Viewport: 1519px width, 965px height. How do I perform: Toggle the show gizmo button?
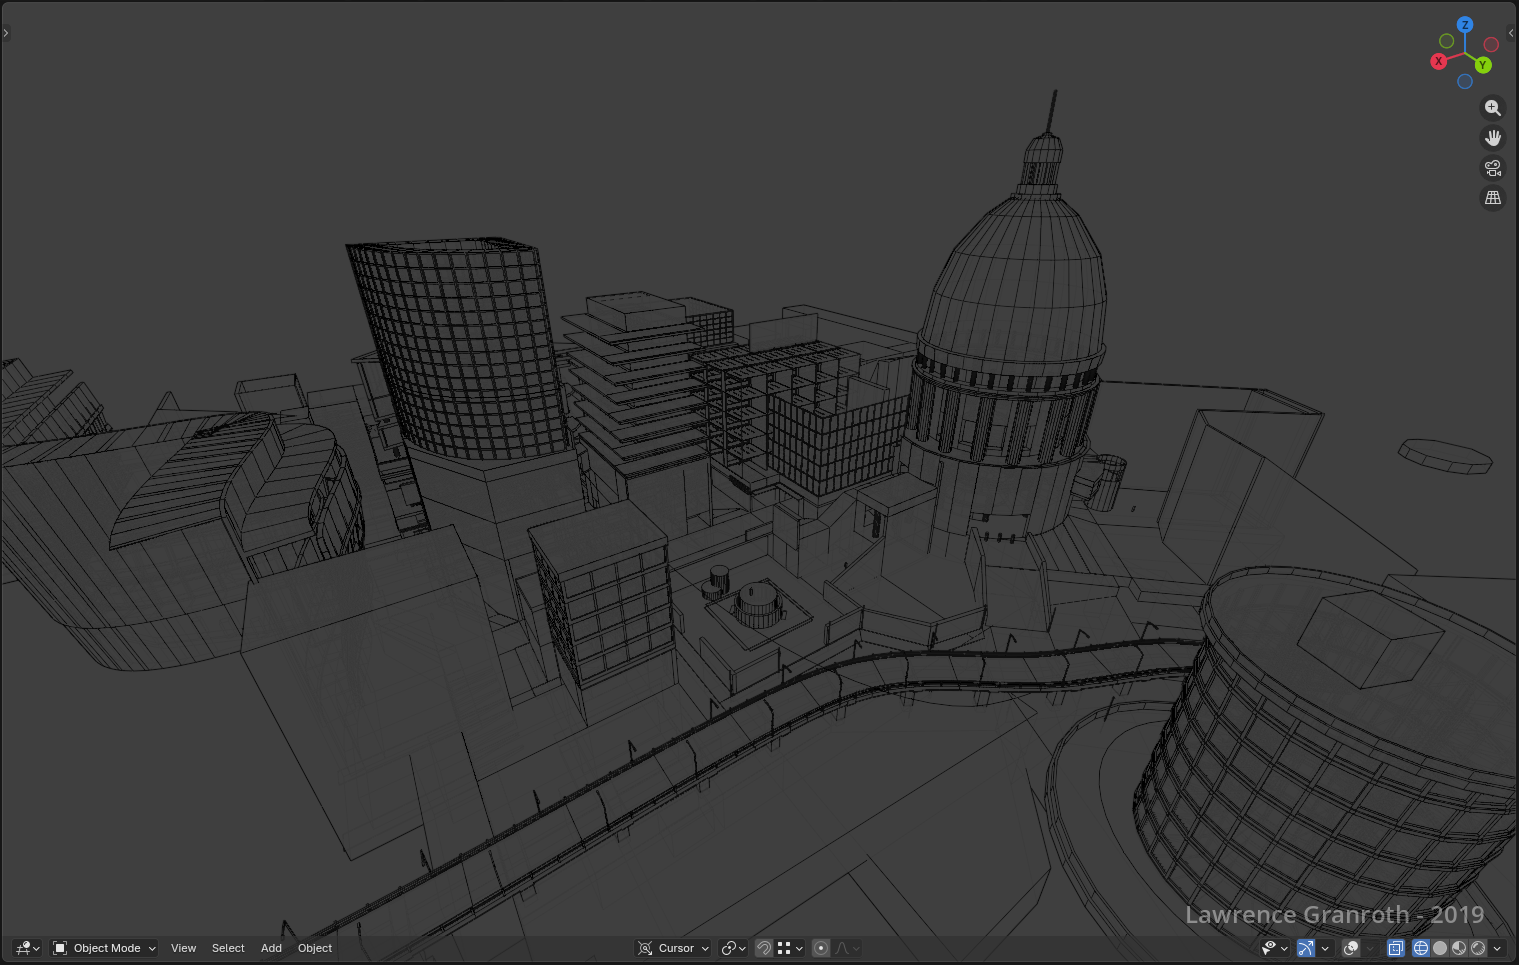coord(1305,948)
